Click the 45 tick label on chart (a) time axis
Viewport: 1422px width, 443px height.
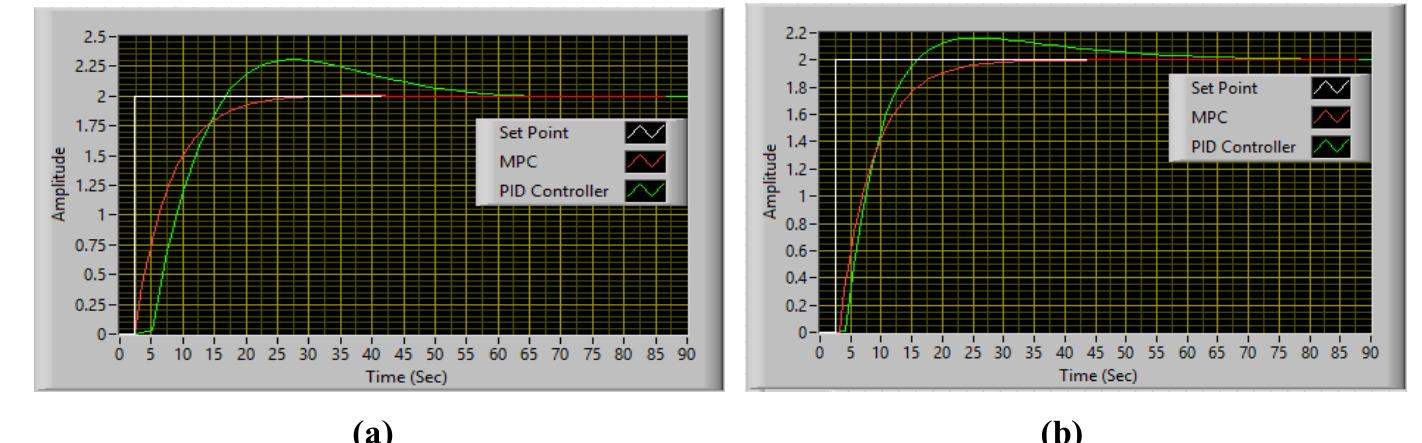404,353
